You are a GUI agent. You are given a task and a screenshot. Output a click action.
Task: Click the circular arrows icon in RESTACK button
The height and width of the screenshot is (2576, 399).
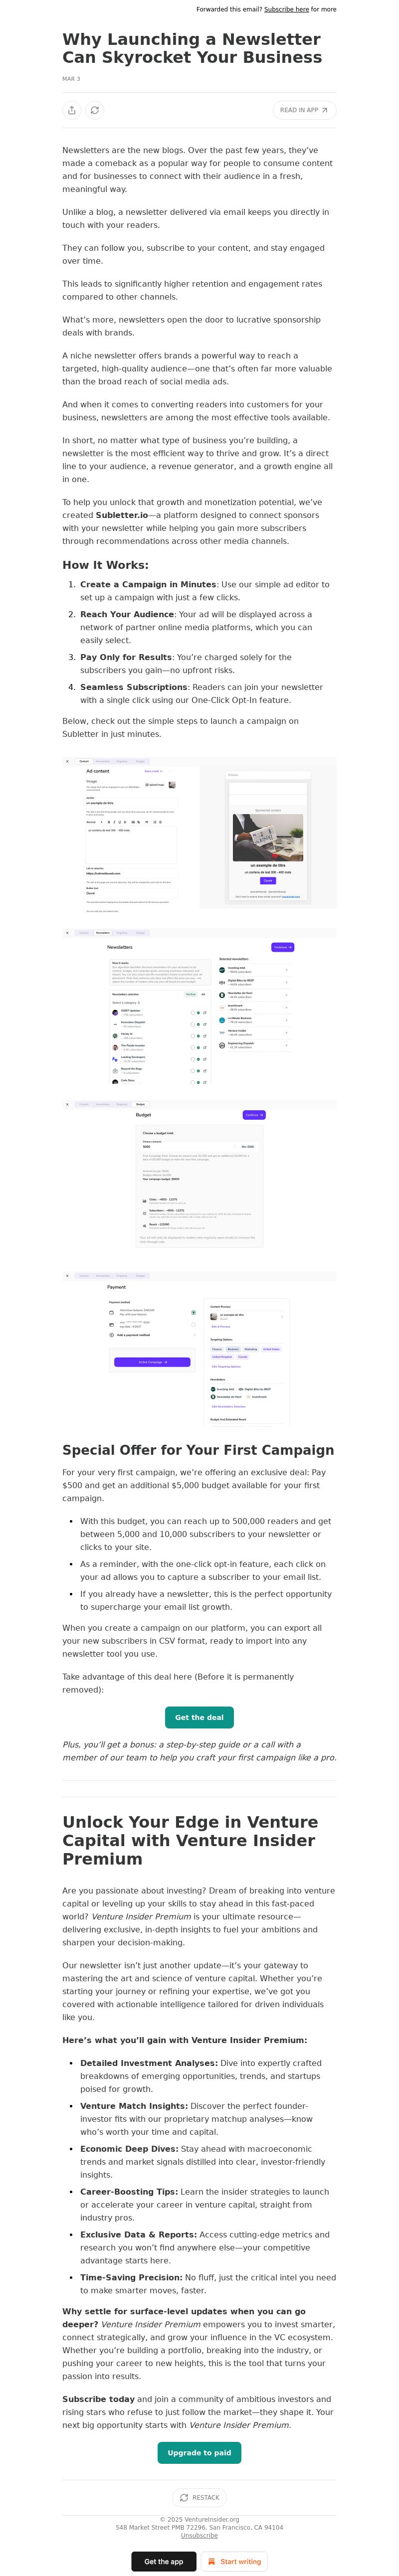pyautogui.click(x=184, y=2497)
